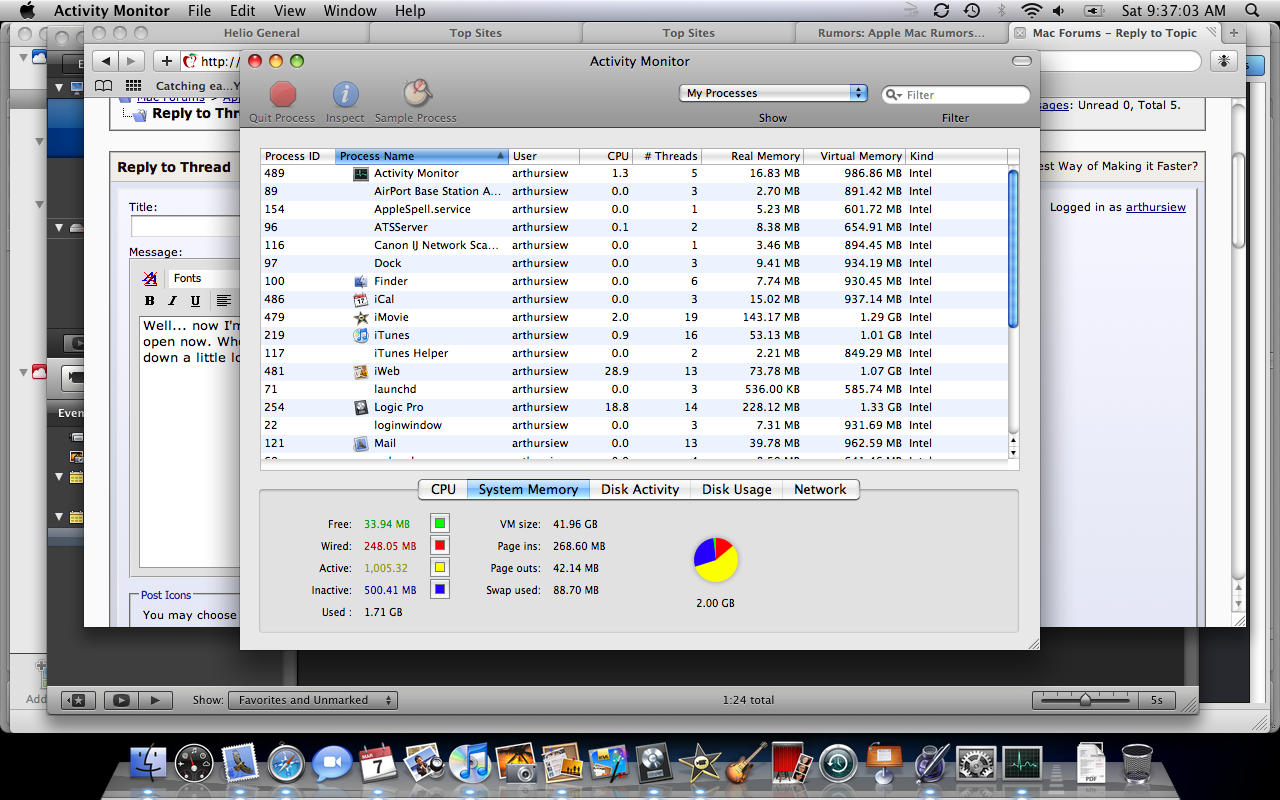Select Rumors: Apple Mac Rumors tab in Safari
The height and width of the screenshot is (800, 1280).
[x=901, y=33]
